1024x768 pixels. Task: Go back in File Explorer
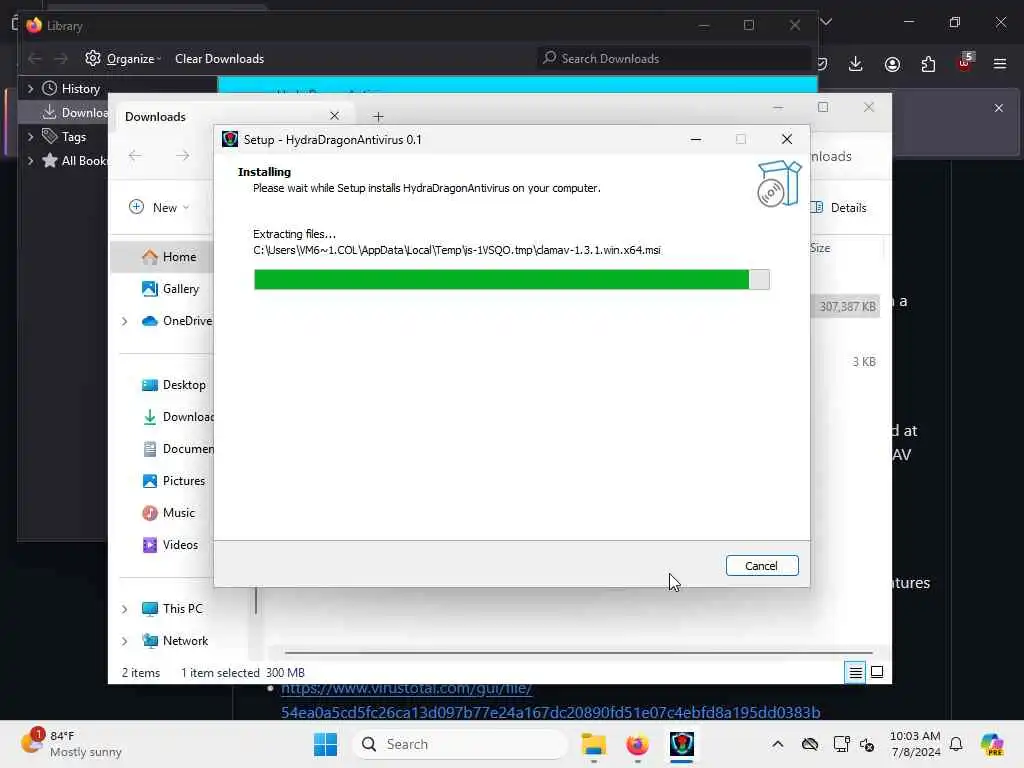(135, 155)
